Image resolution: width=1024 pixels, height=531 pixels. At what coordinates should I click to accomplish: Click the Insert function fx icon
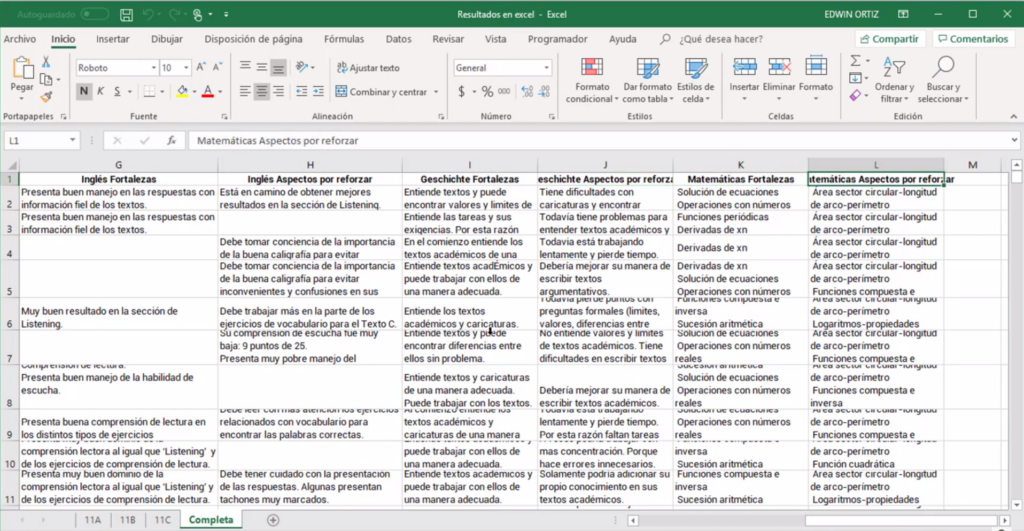click(171, 140)
